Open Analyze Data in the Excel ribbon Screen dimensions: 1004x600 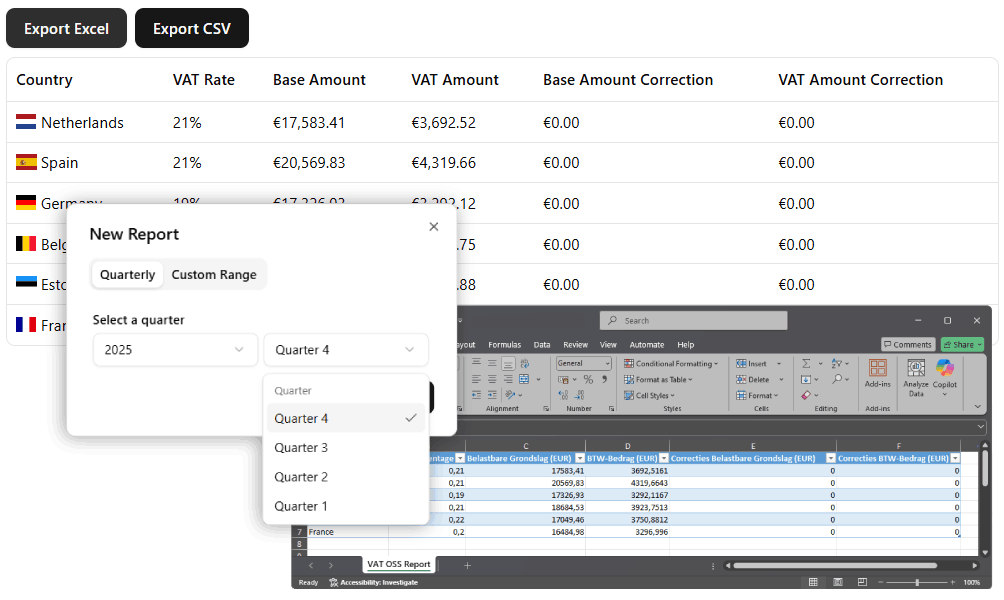coord(915,375)
